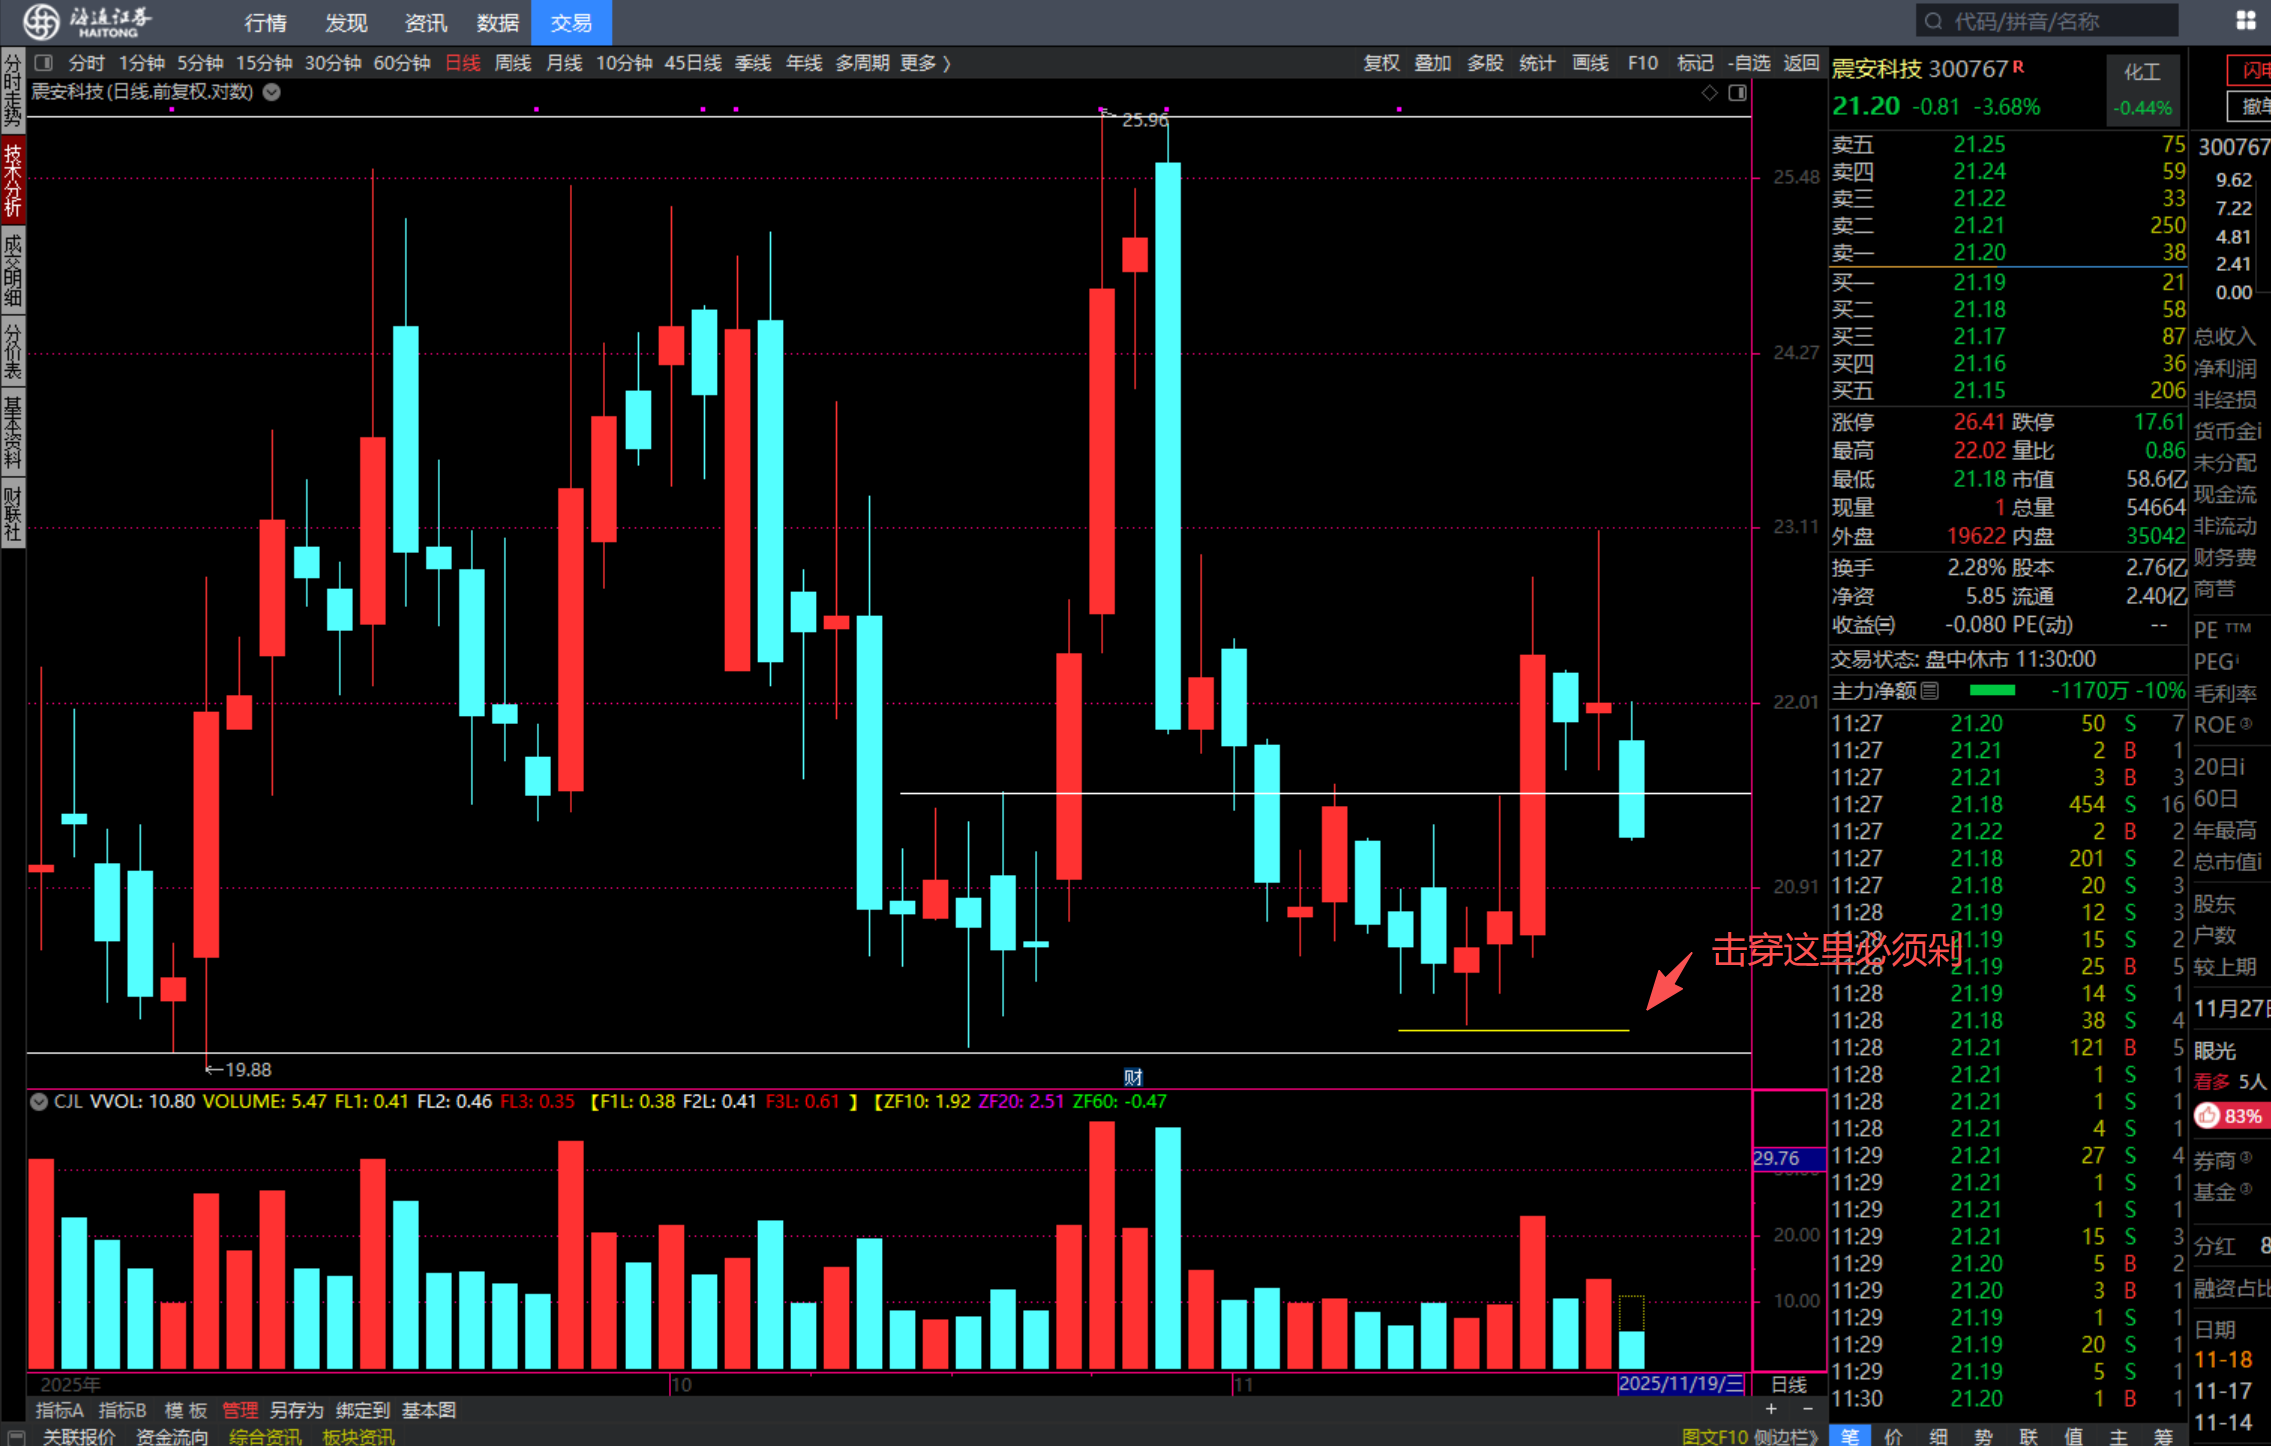Click the zoom in plus icon below the chart
Viewport: 2271px width, 1446px height.
point(1771,1409)
